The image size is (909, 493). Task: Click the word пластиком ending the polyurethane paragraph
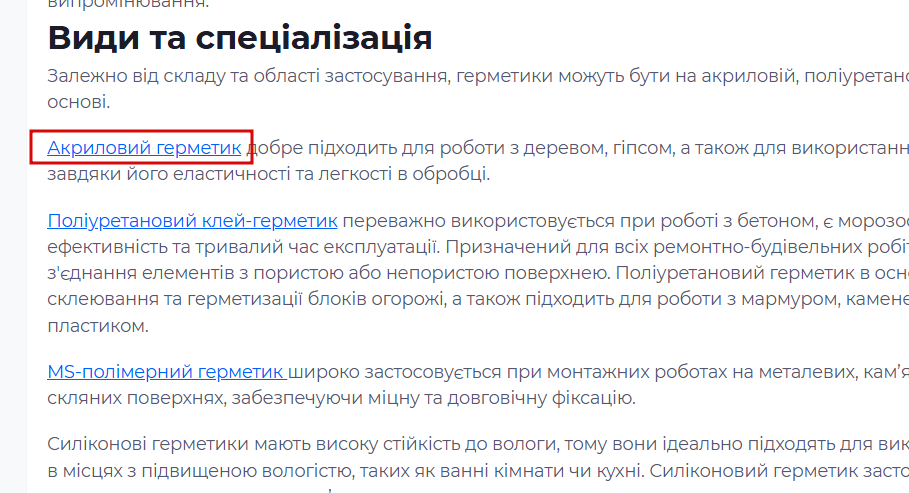pyautogui.click(x=98, y=326)
